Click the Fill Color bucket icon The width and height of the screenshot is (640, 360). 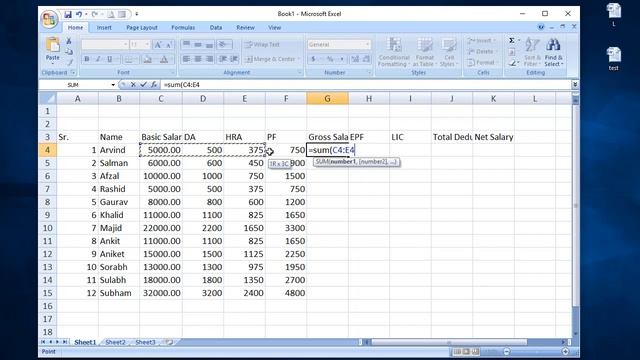(x=148, y=59)
